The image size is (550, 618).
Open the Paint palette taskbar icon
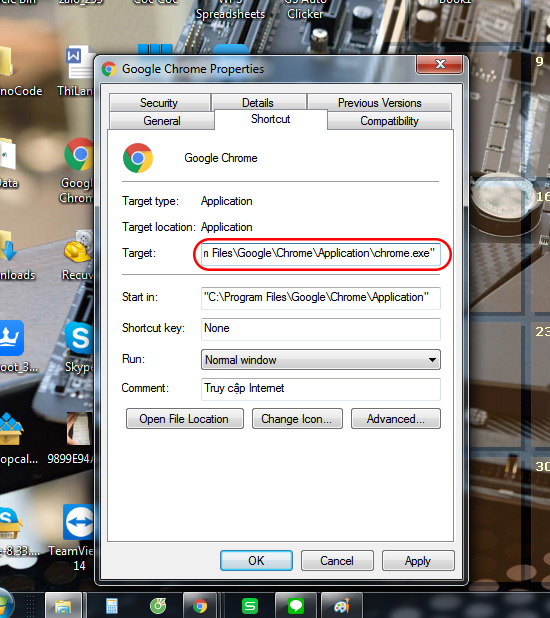(x=342, y=606)
